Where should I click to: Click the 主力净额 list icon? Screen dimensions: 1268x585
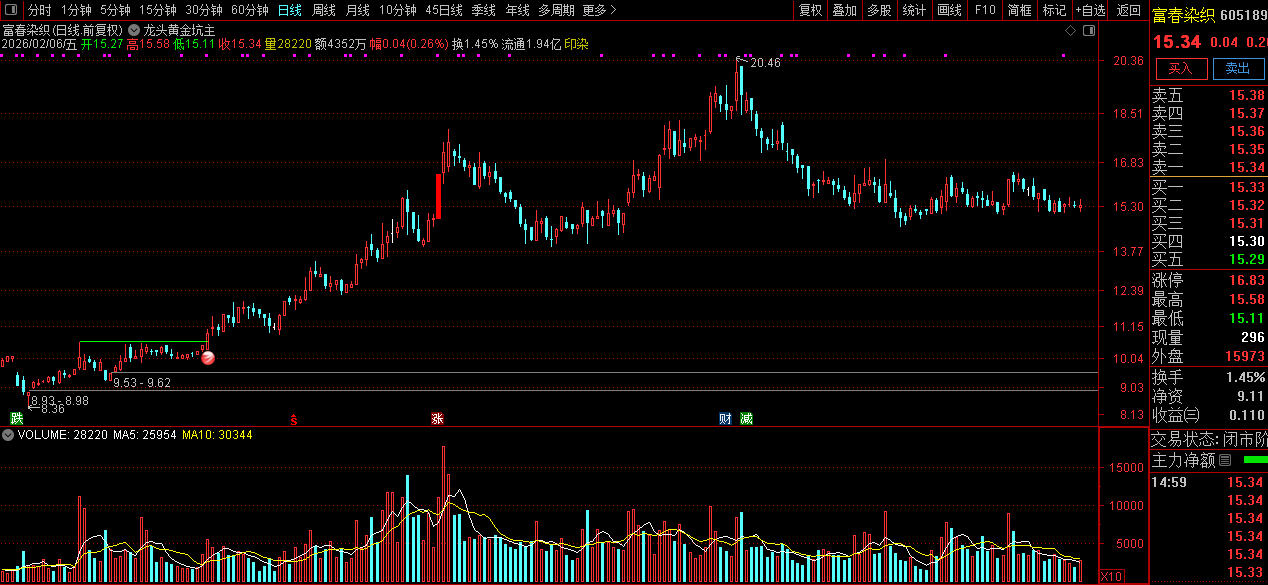point(1223,460)
